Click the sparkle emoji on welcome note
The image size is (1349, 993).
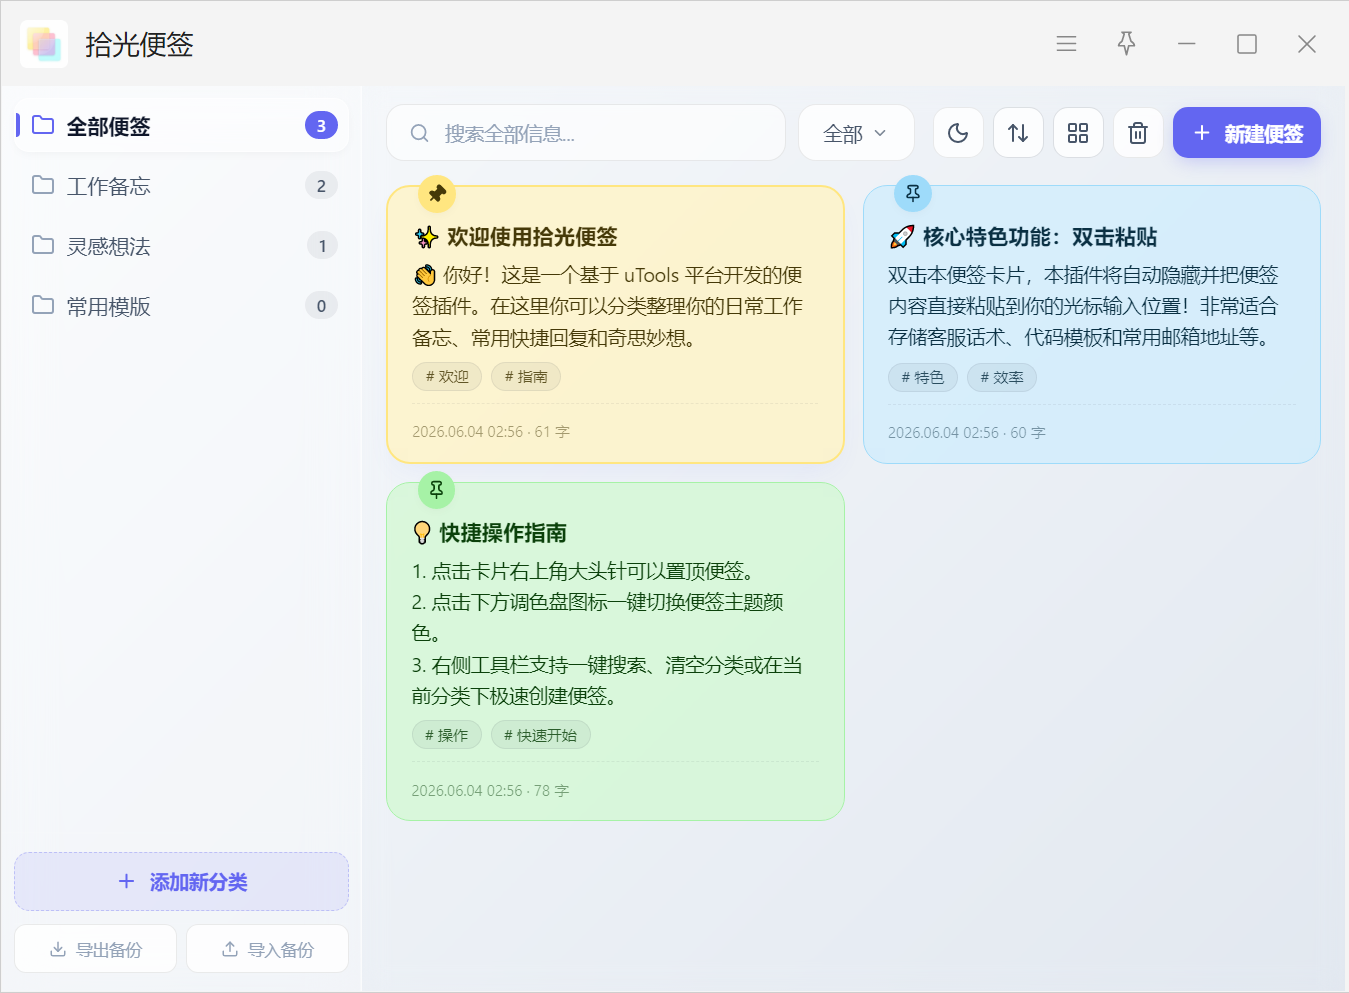426,237
